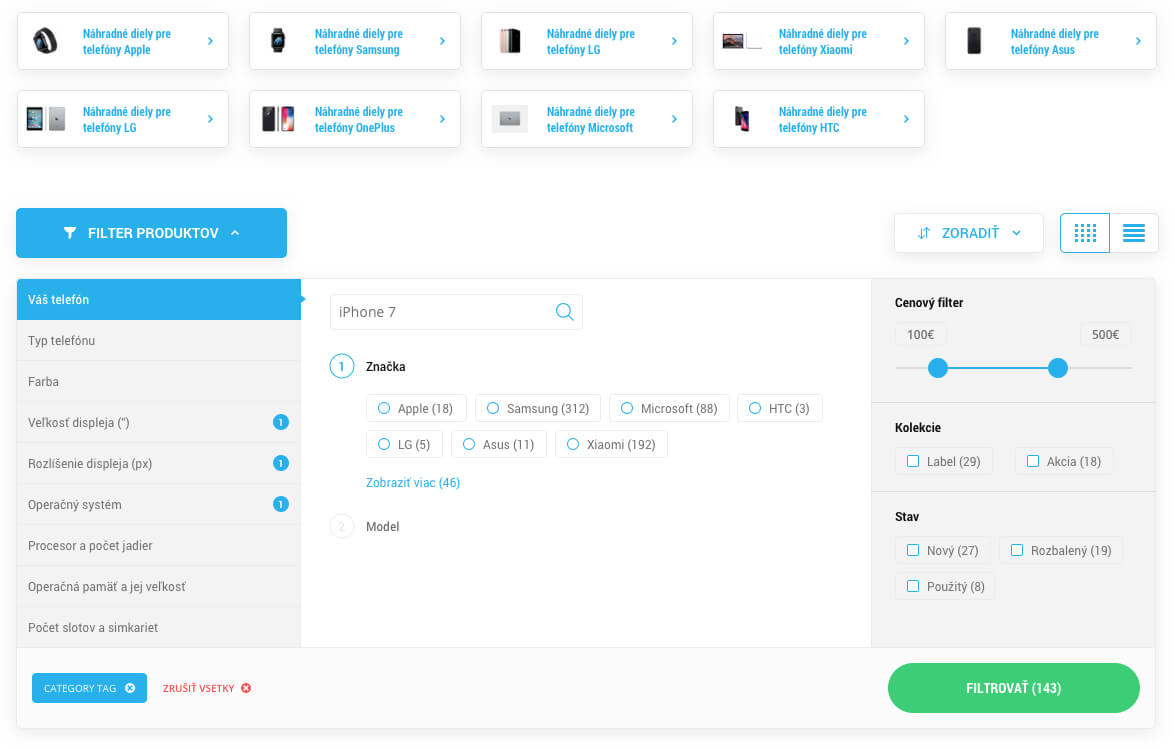This screenshot has width=1175, height=749.
Task: Click the Apple watch category thumbnail
Action: (45, 41)
